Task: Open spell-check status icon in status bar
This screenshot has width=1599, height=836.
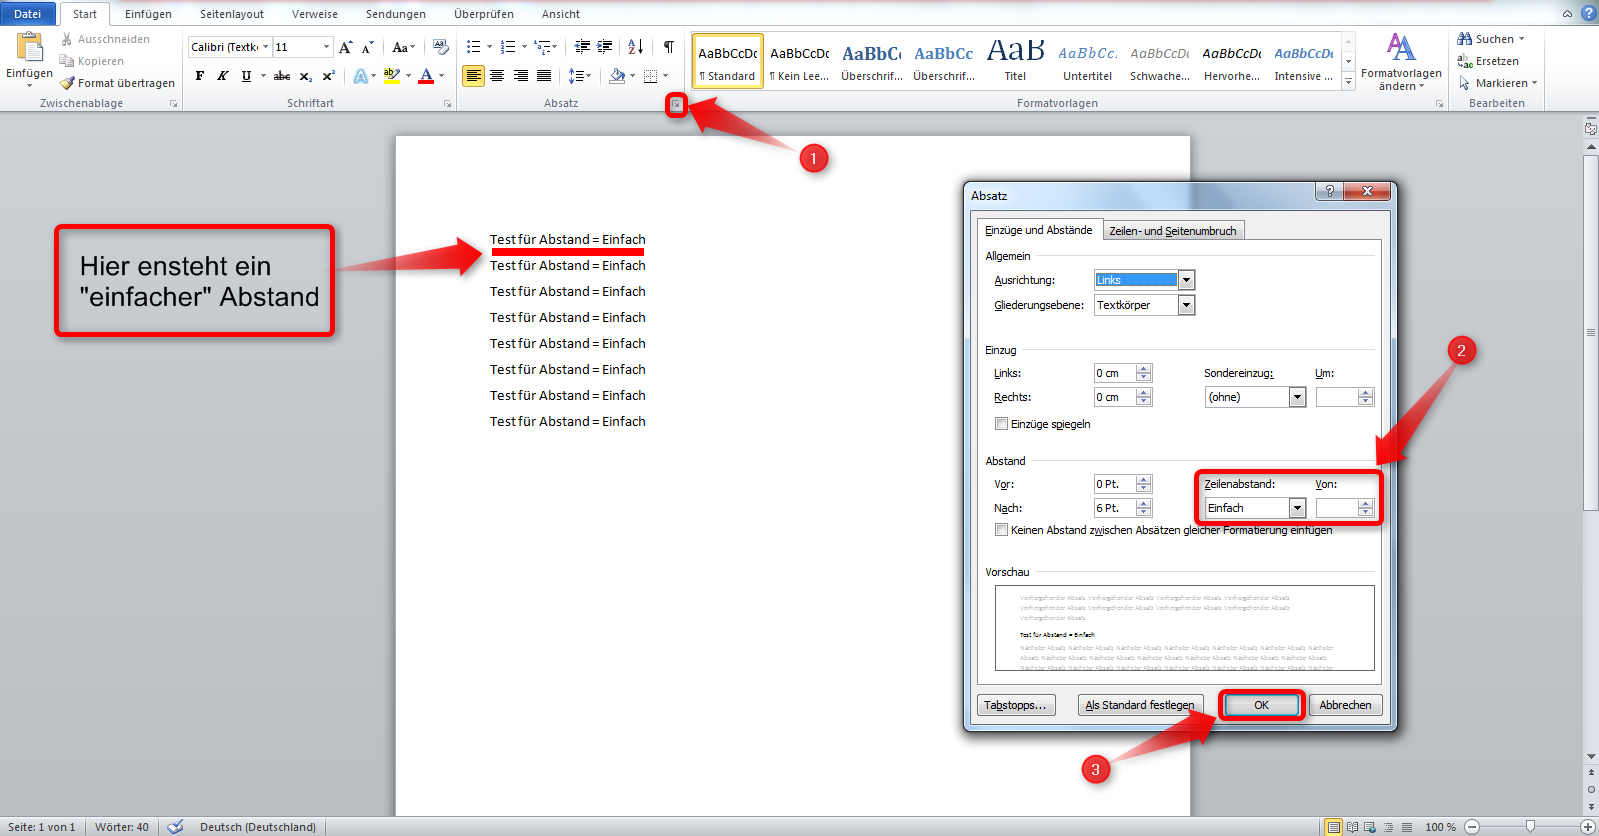Action: 175,827
